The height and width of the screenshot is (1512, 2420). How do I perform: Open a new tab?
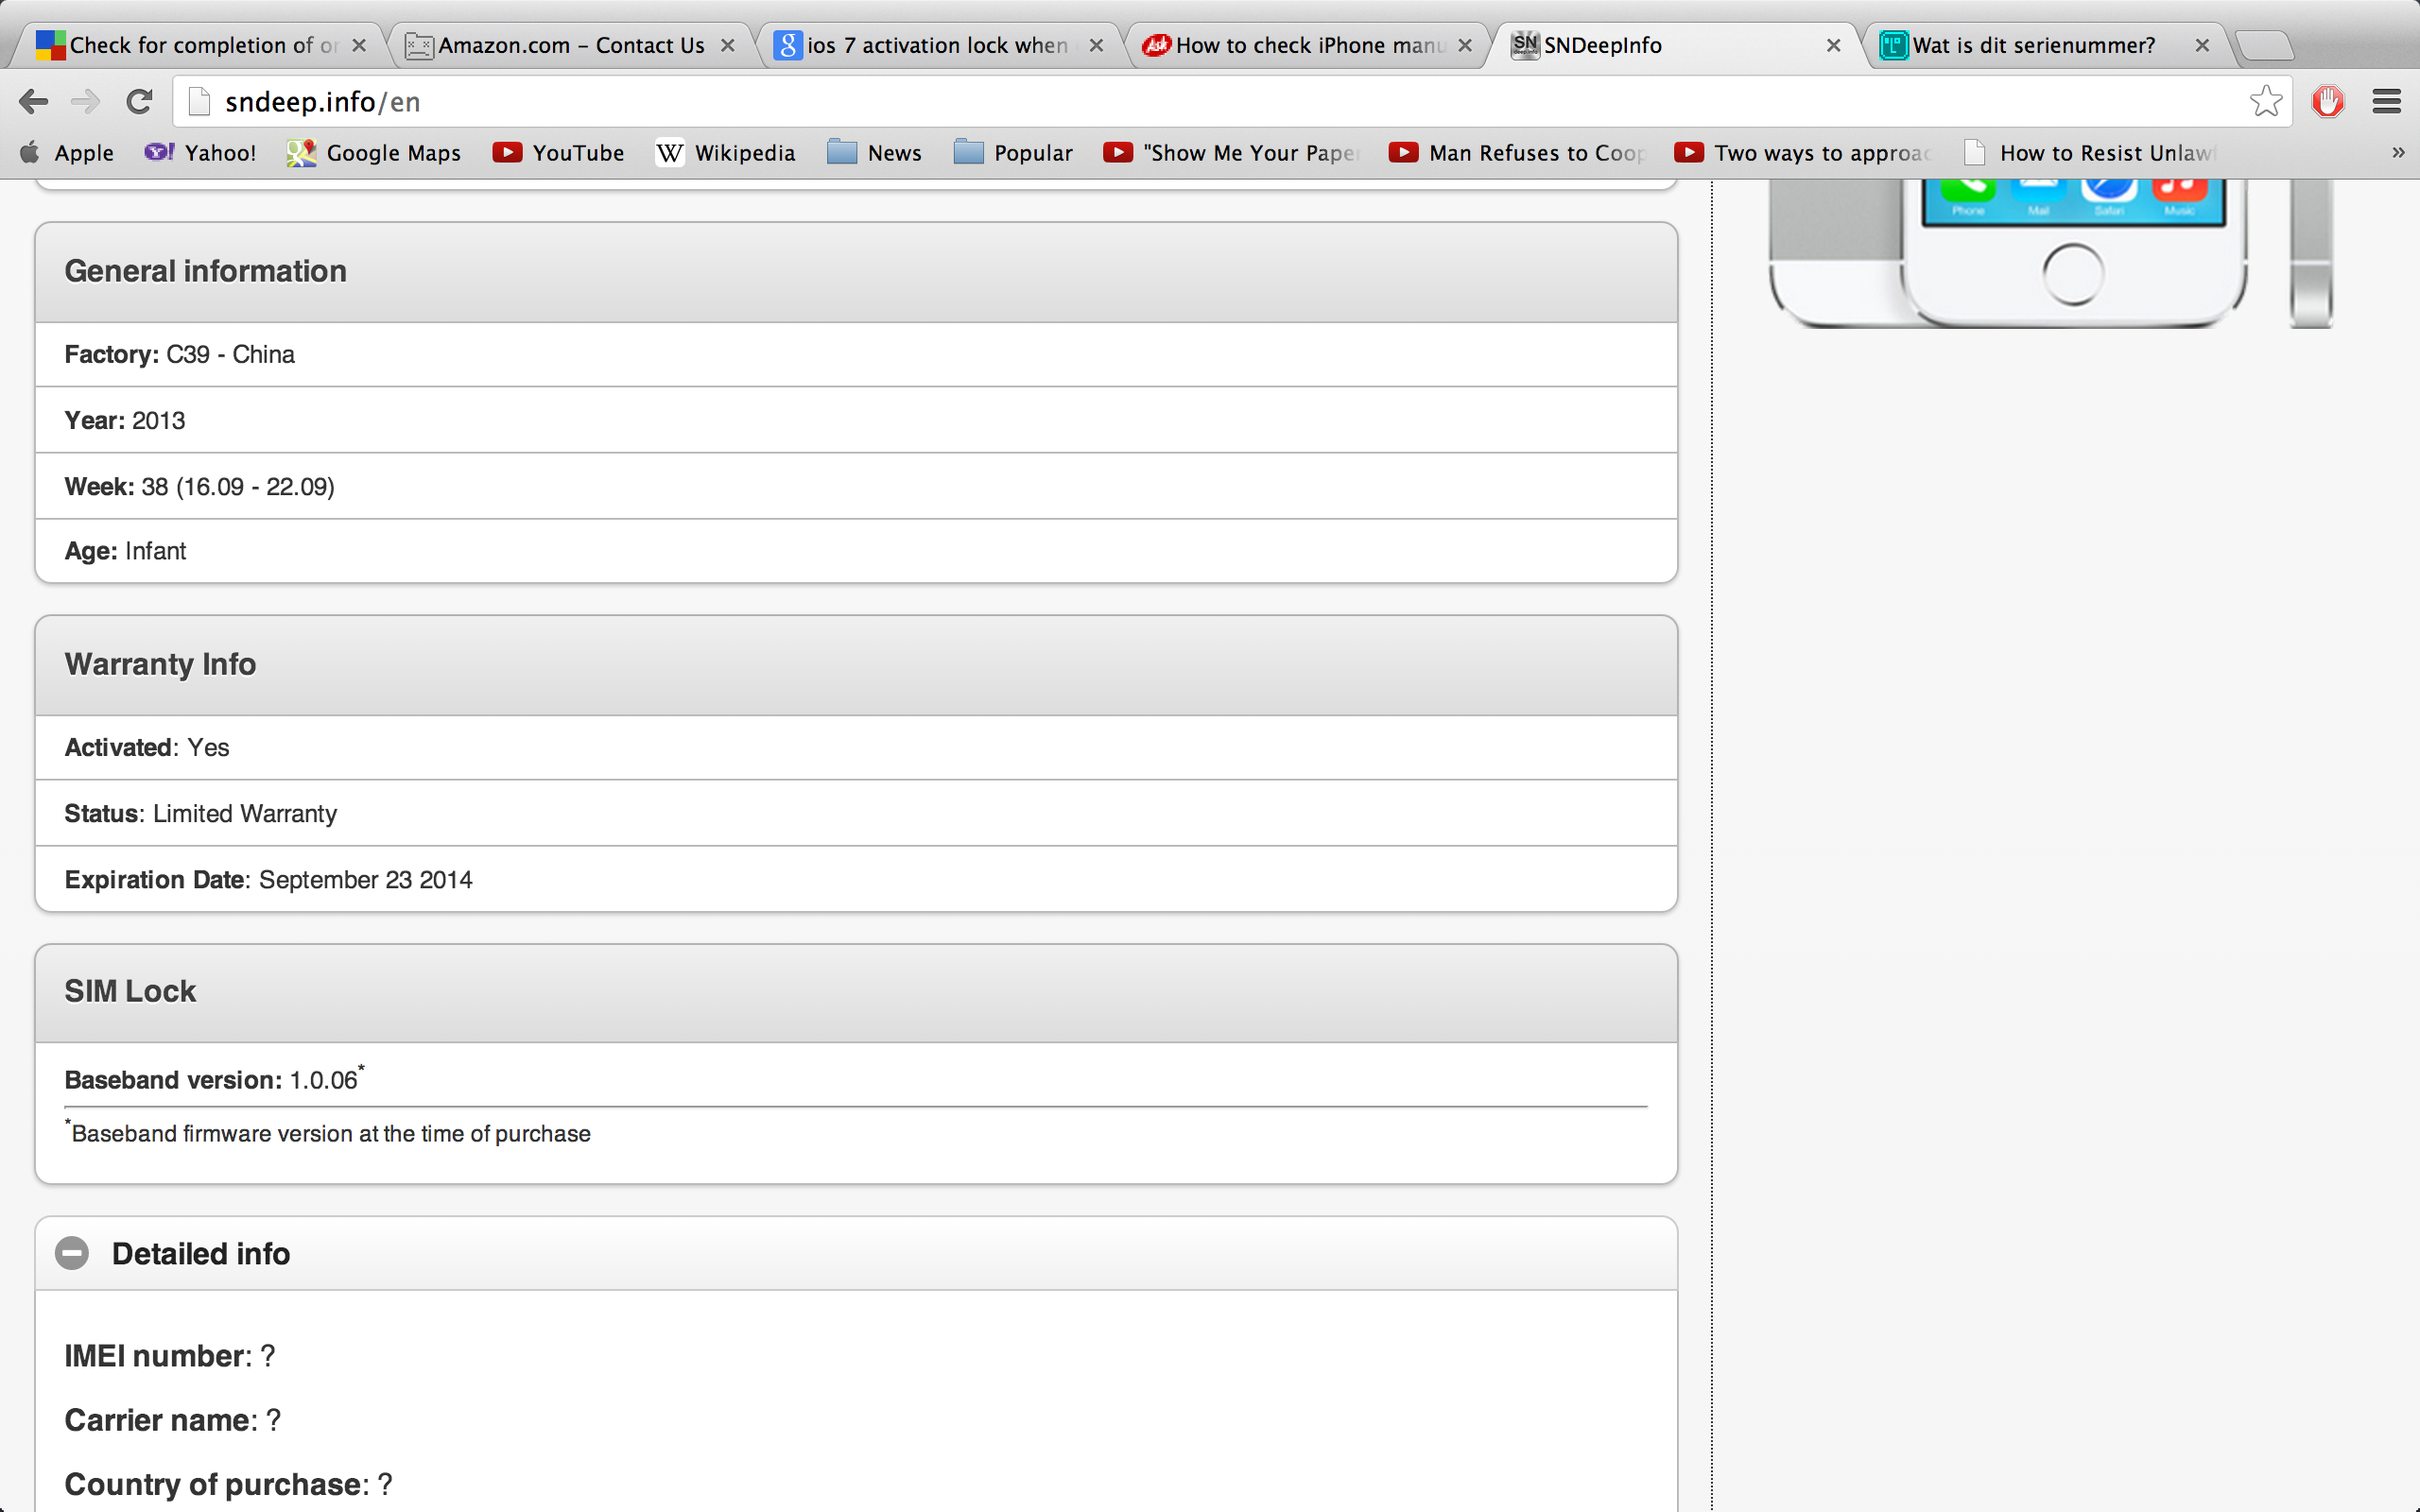(2264, 45)
